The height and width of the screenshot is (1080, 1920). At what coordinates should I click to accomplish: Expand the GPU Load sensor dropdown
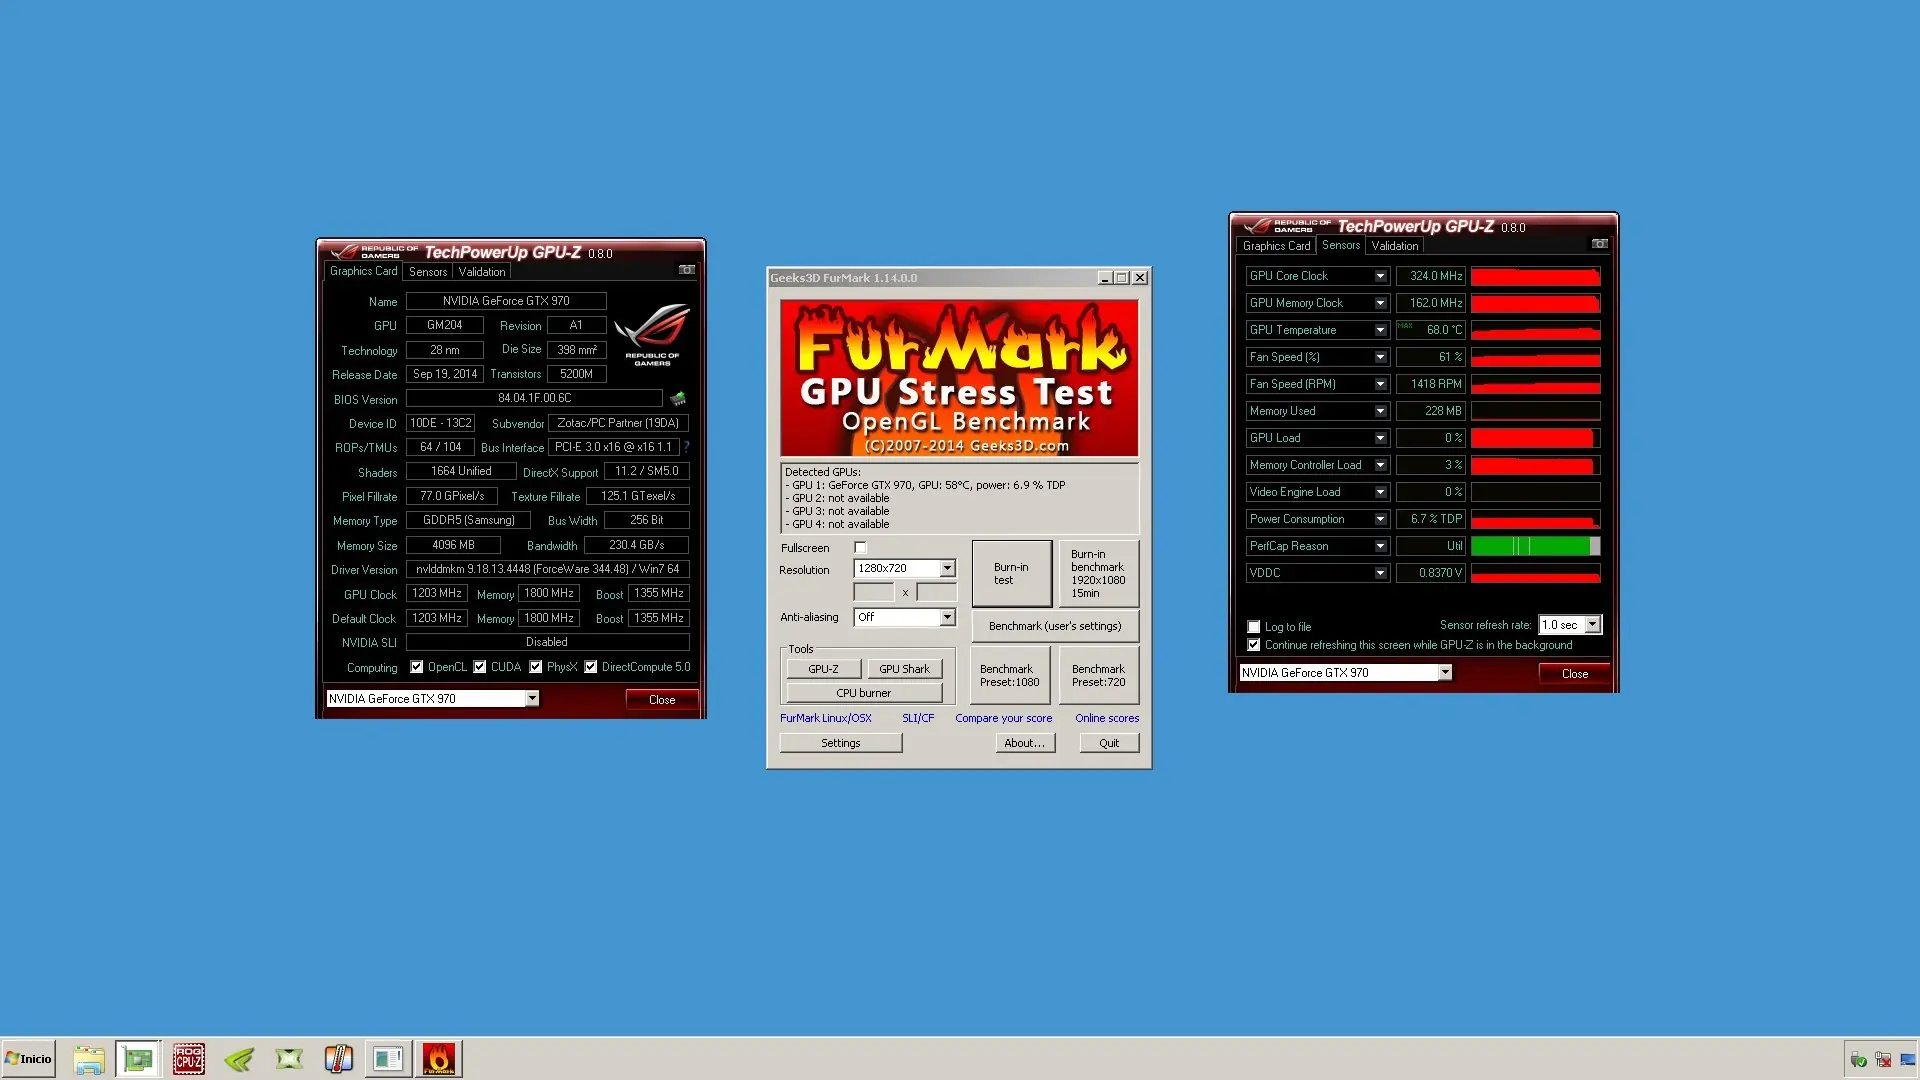point(1380,438)
